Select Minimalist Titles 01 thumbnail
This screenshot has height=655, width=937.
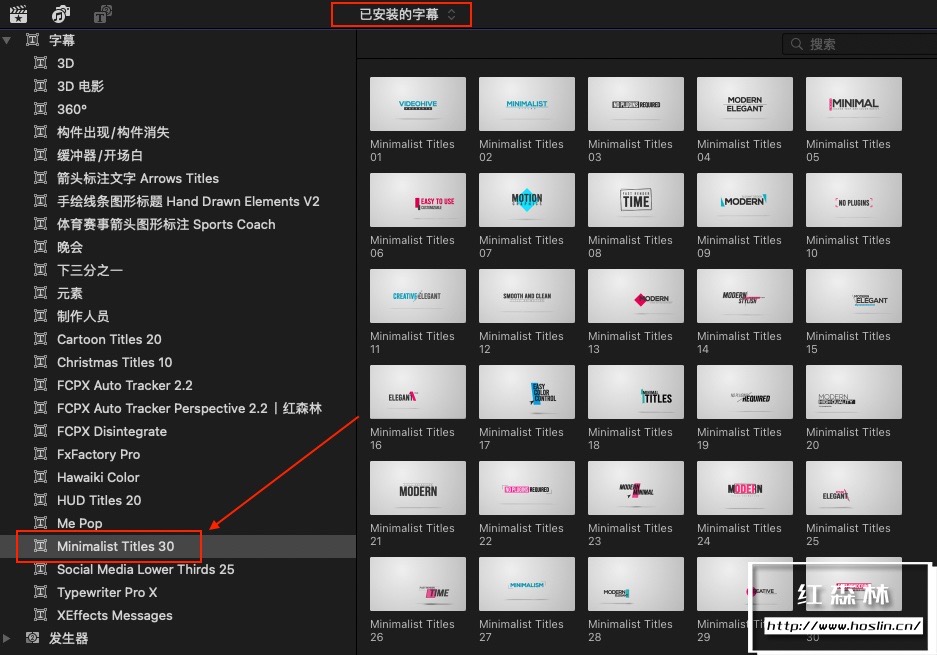point(418,104)
